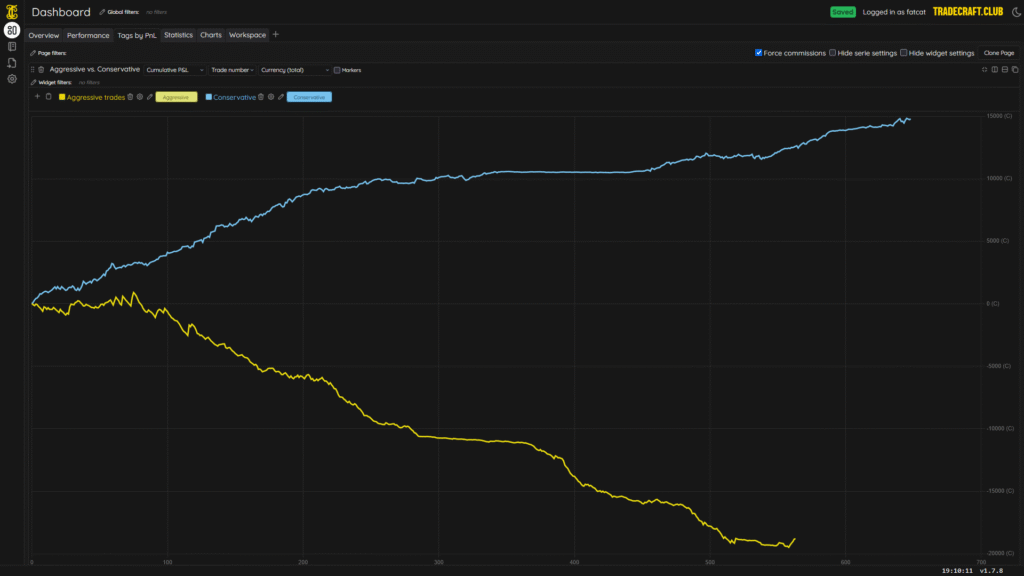Open the Currency (total) dropdown
Viewport: 1024px width, 576px height.
coord(294,70)
